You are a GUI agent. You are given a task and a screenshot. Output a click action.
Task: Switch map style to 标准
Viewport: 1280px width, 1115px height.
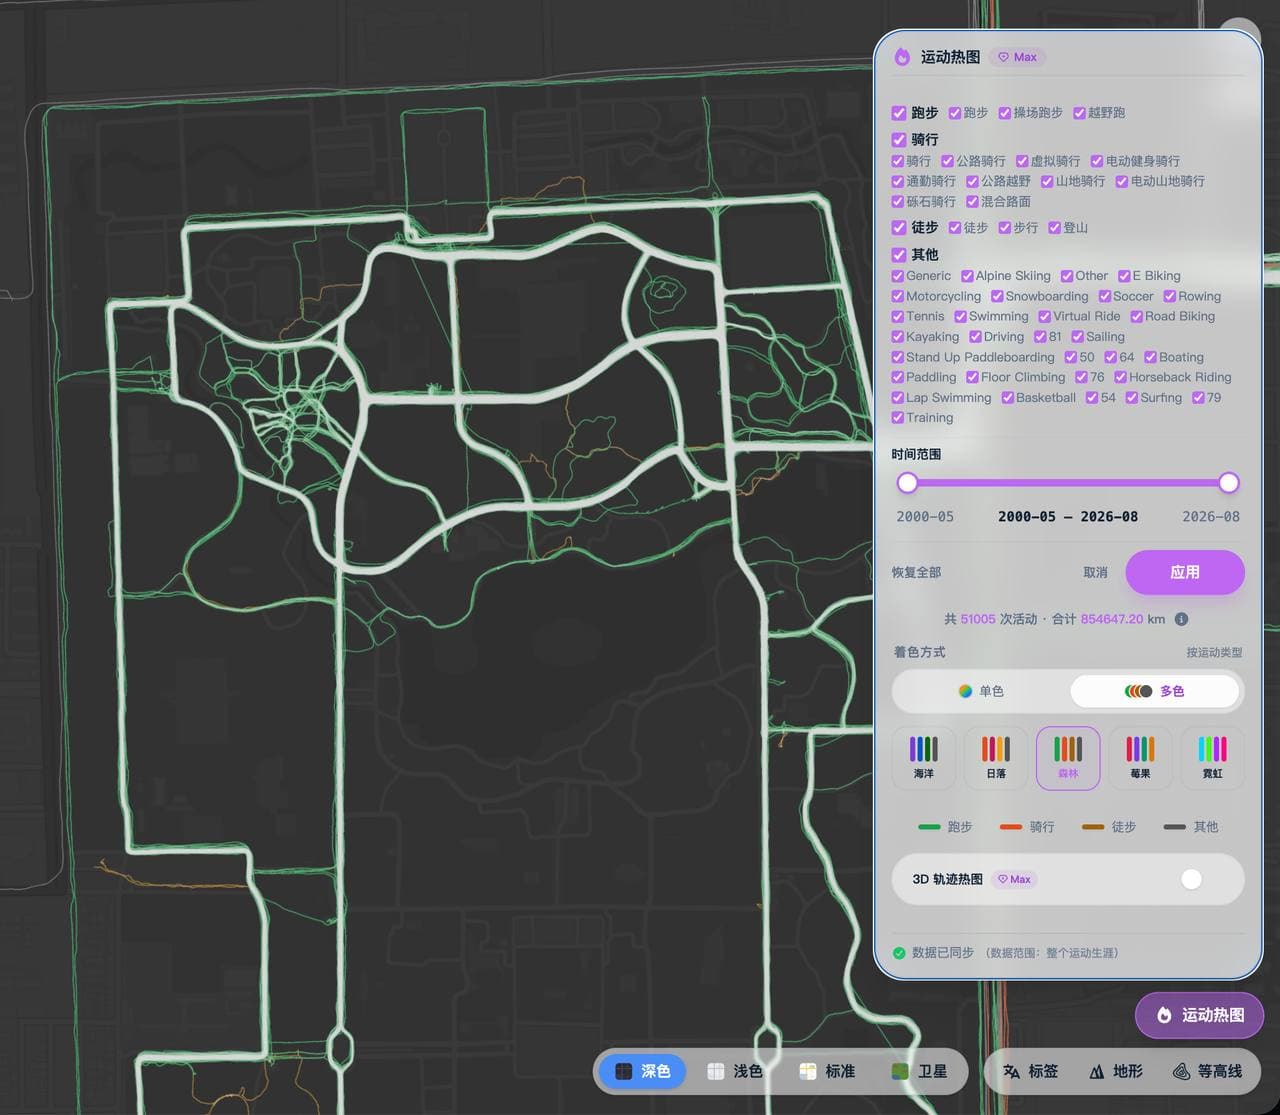click(827, 1071)
